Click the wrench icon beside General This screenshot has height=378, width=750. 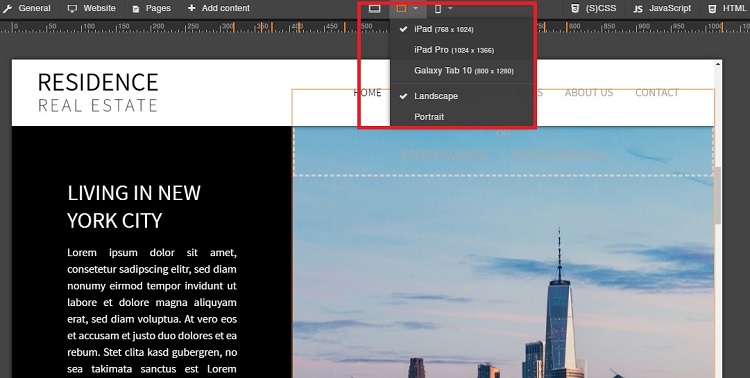pos(8,8)
